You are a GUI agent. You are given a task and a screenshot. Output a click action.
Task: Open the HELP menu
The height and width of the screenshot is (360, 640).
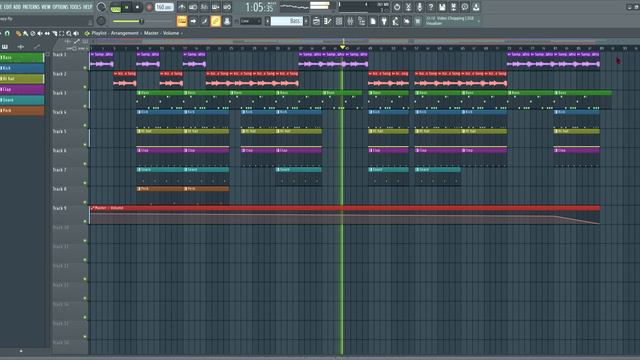coord(88,7)
